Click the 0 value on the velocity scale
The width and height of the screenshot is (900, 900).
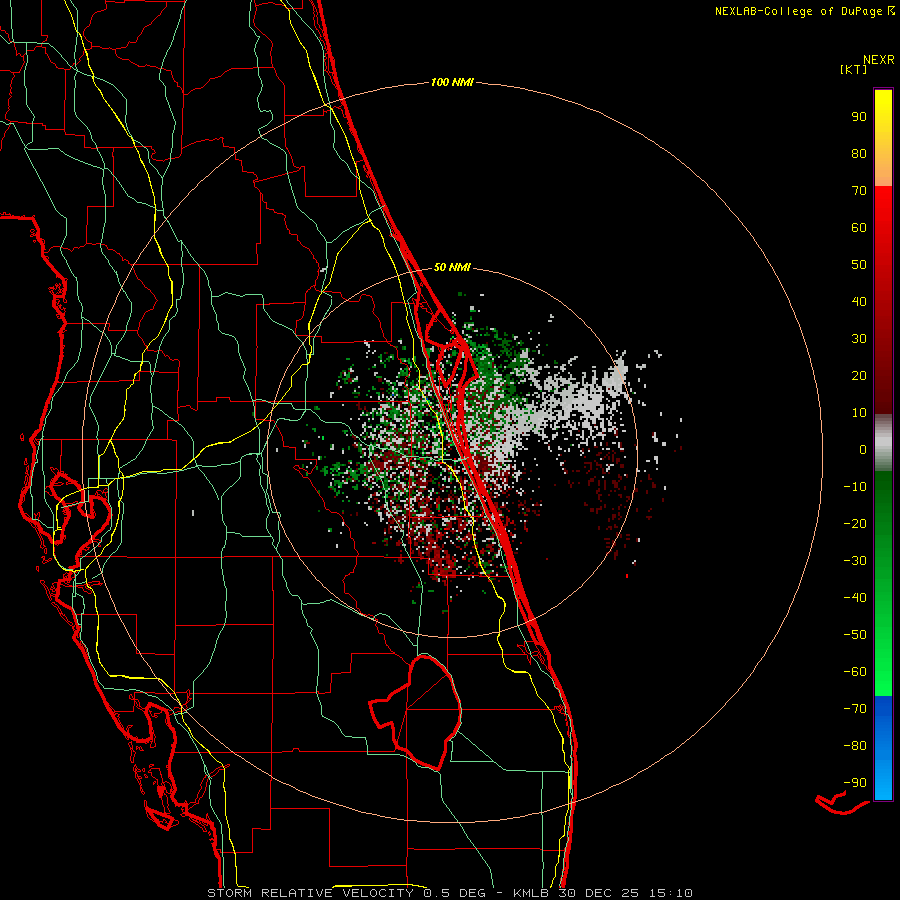tap(863, 449)
